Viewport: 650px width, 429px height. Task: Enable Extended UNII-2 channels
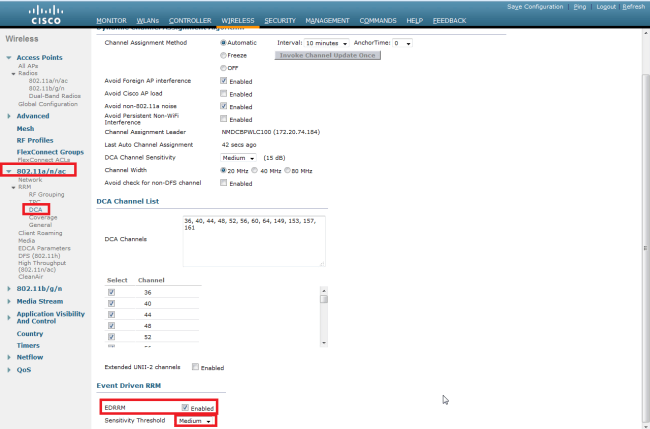(x=196, y=368)
